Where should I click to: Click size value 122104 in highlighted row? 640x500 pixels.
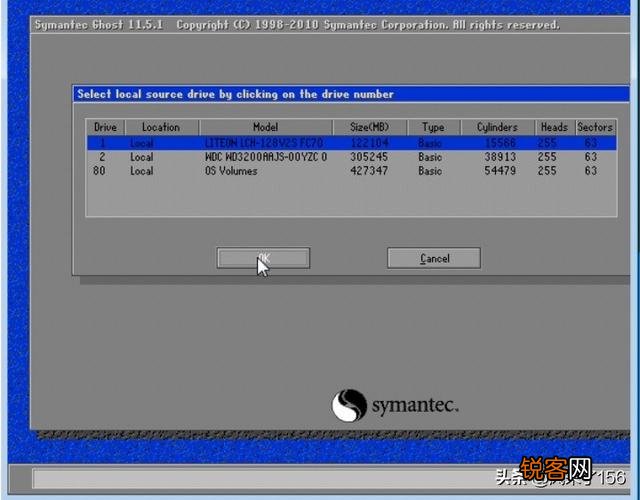[370, 143]
